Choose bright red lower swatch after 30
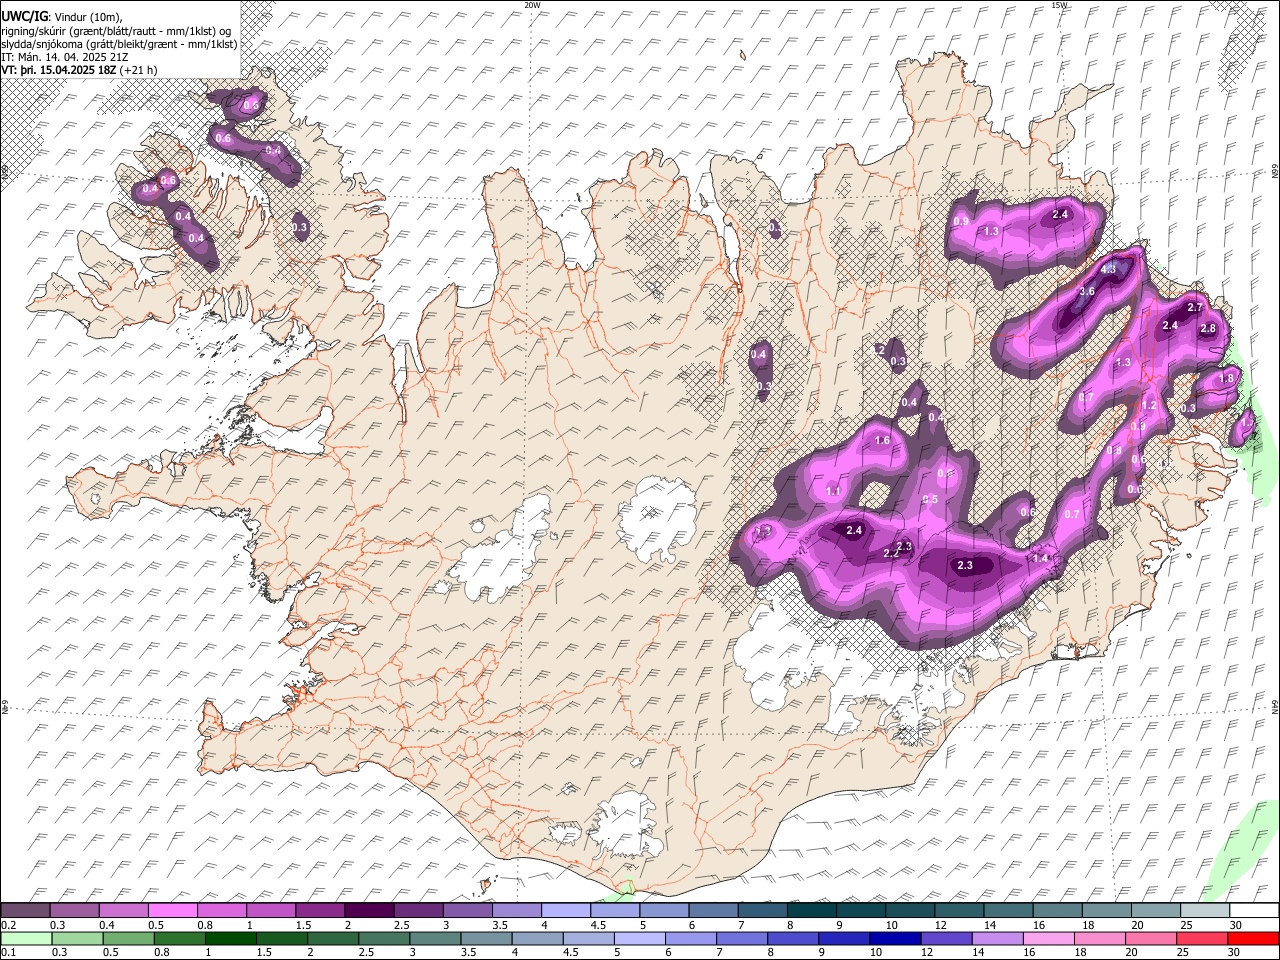 pos(1253,938)
